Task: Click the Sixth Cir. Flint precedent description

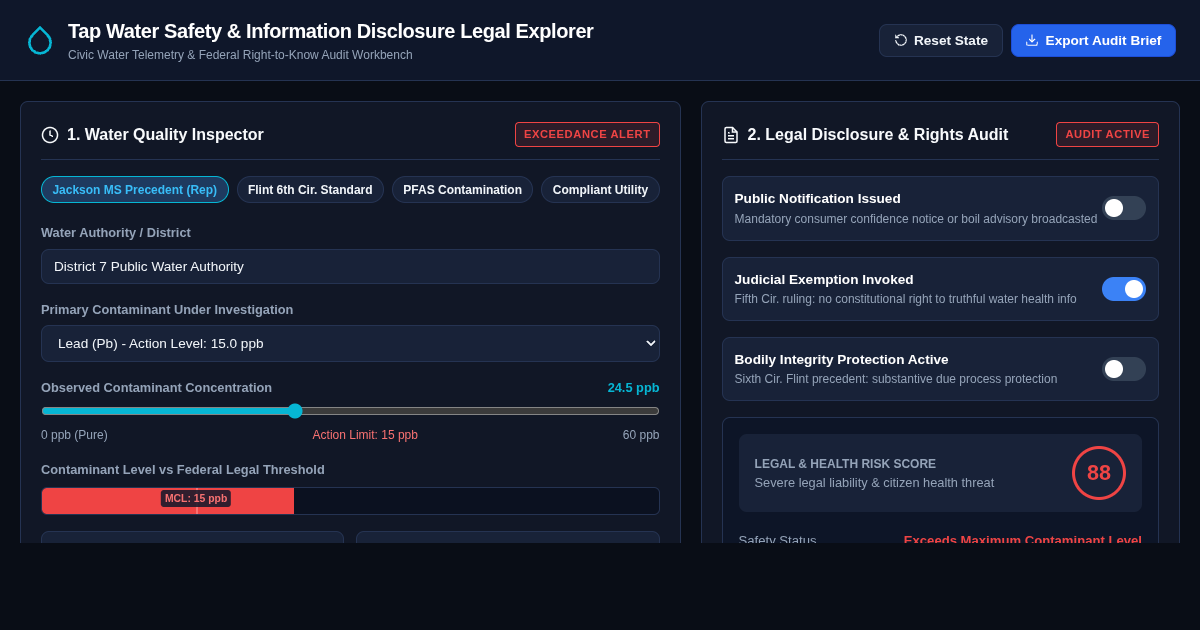Action: pyautogui.click(x=896, y=379)
